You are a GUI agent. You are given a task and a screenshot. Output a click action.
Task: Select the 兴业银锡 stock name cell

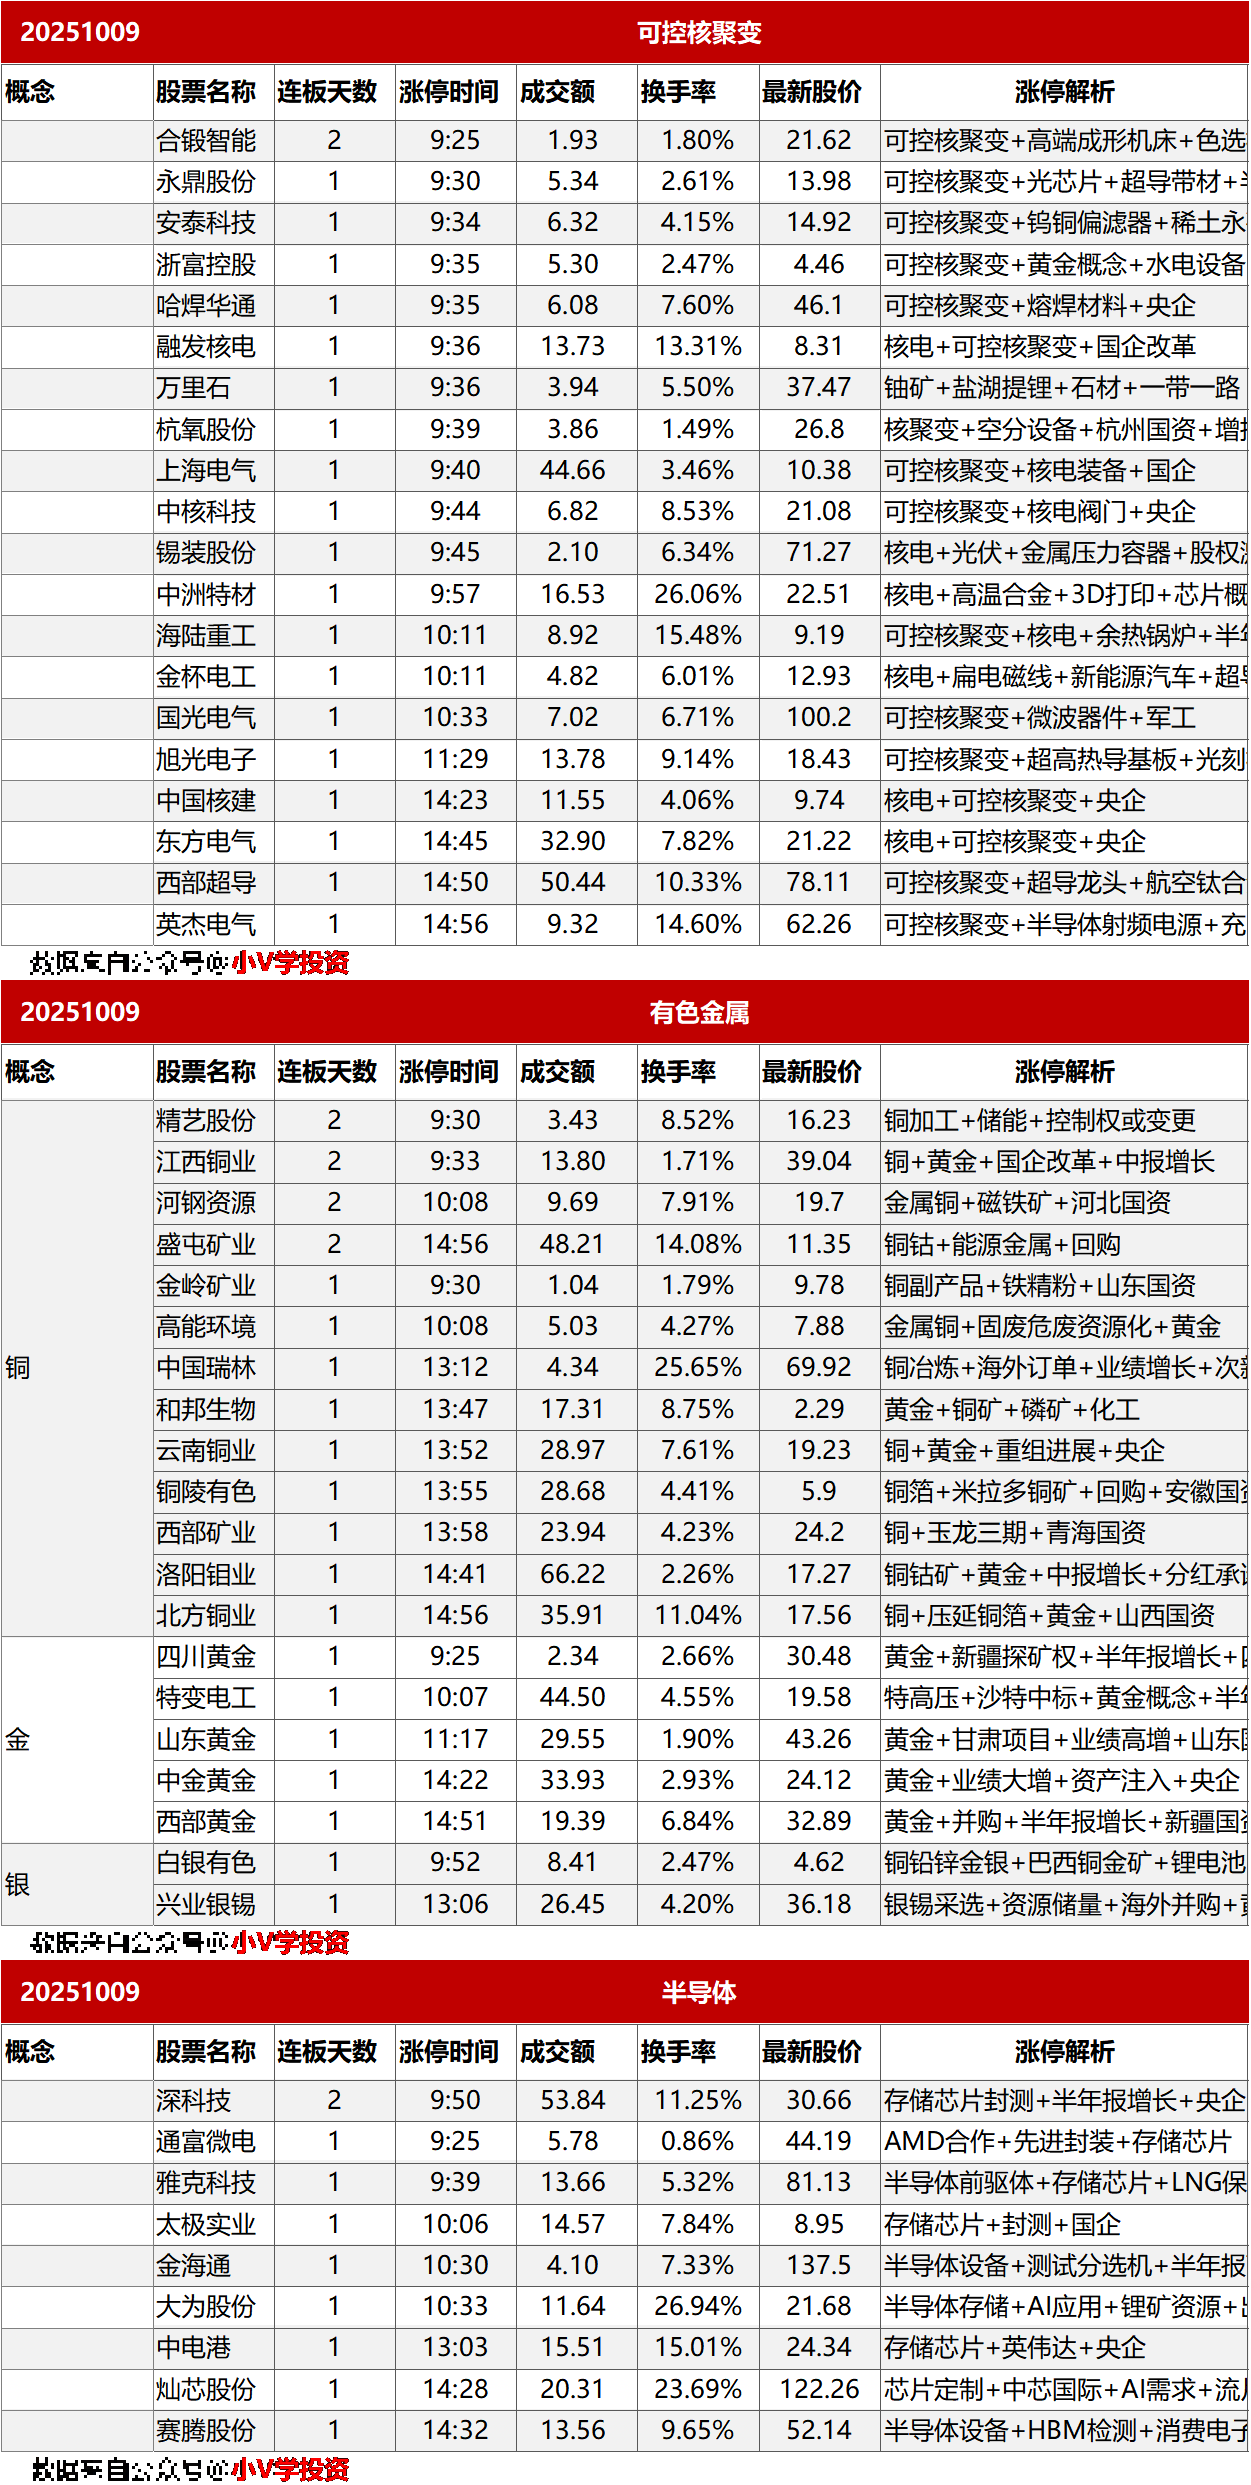(x=207, y=1904)
